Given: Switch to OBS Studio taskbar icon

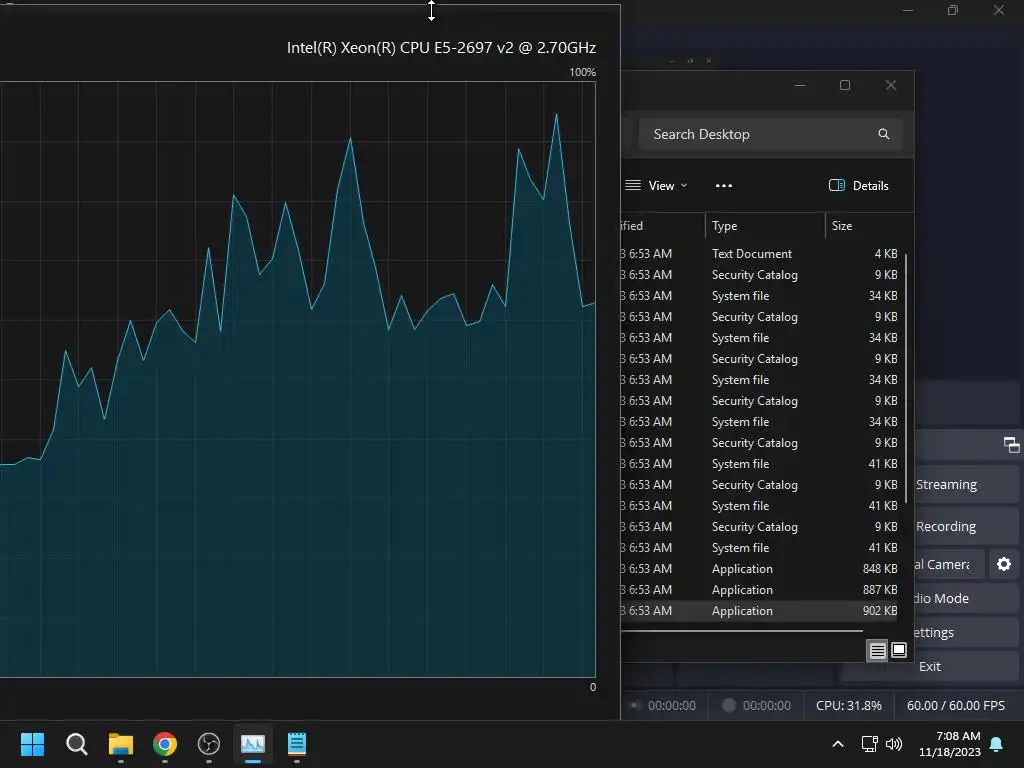Looking at the screenshot, I should coord(208,744).
